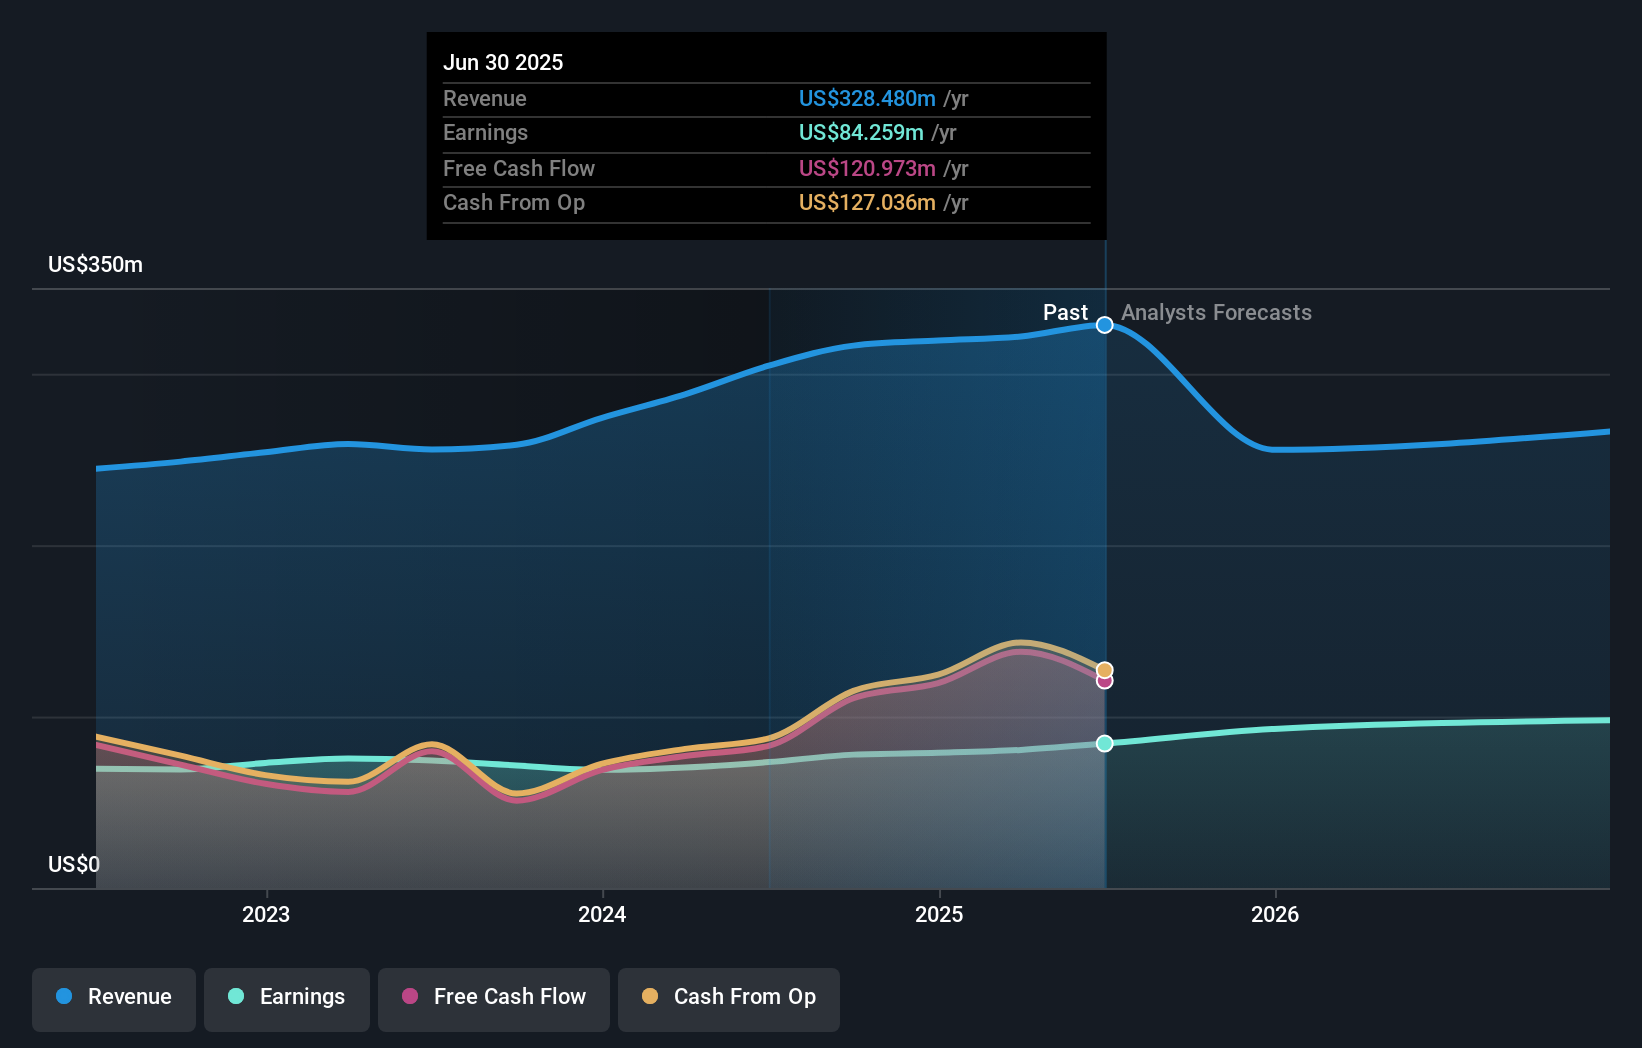
Task: Click the 2024 axis label
Action: point(602,913)
